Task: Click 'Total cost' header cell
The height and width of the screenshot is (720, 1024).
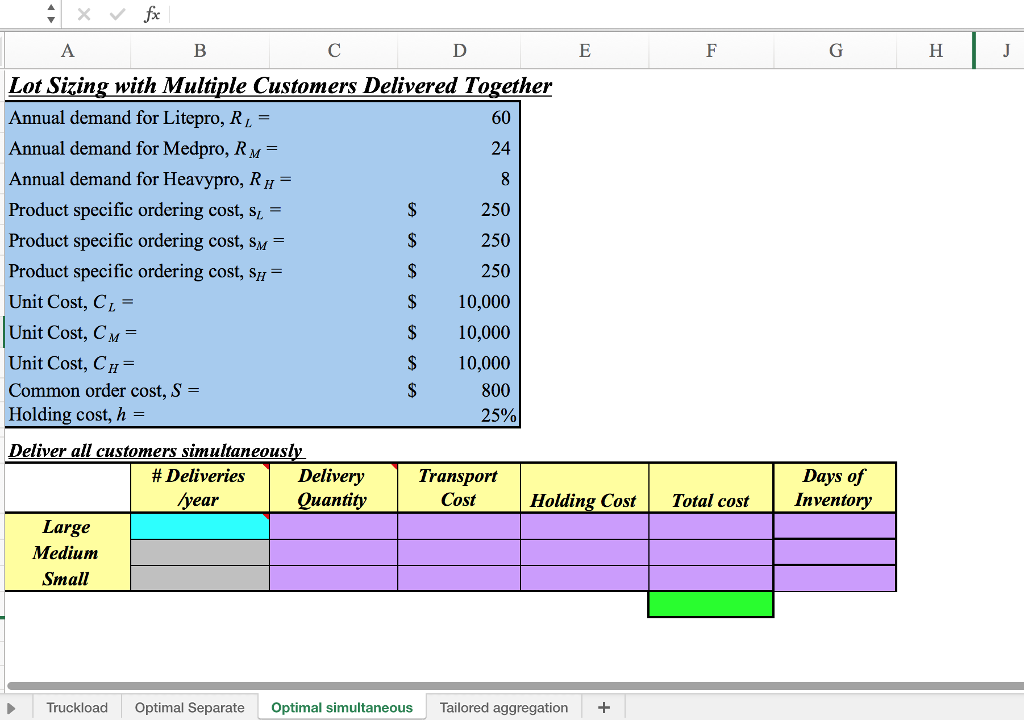Action: [711, 487]
